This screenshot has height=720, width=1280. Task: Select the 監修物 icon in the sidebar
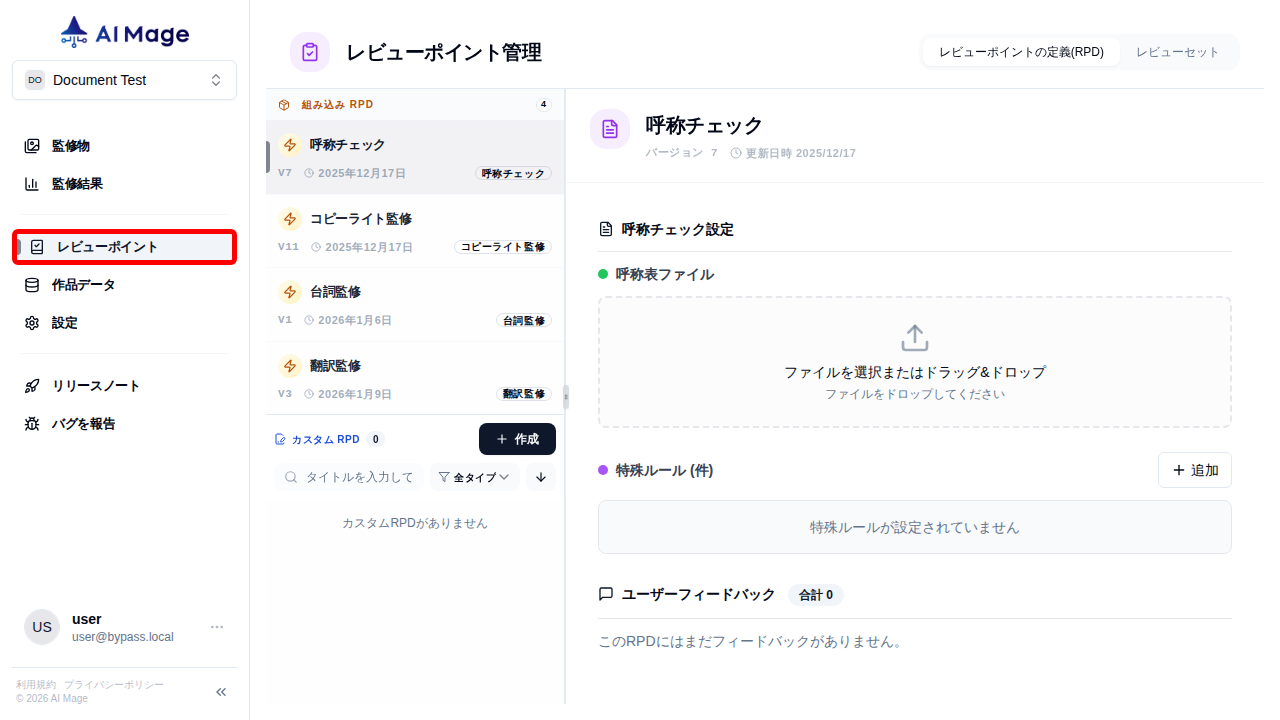tap(32, 145)
